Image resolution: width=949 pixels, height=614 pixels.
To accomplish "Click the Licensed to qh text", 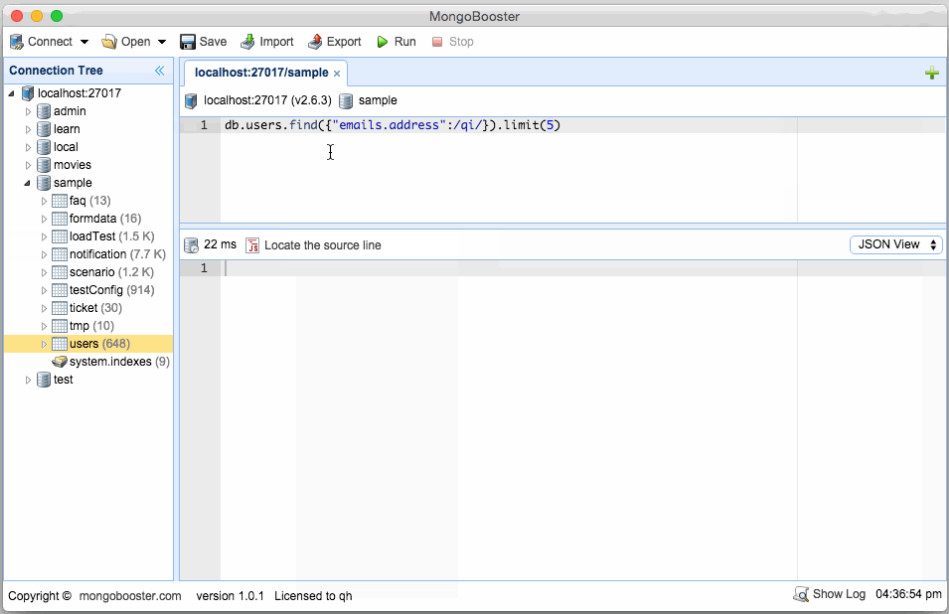I will pyautogui.click(x=313, y=596).
